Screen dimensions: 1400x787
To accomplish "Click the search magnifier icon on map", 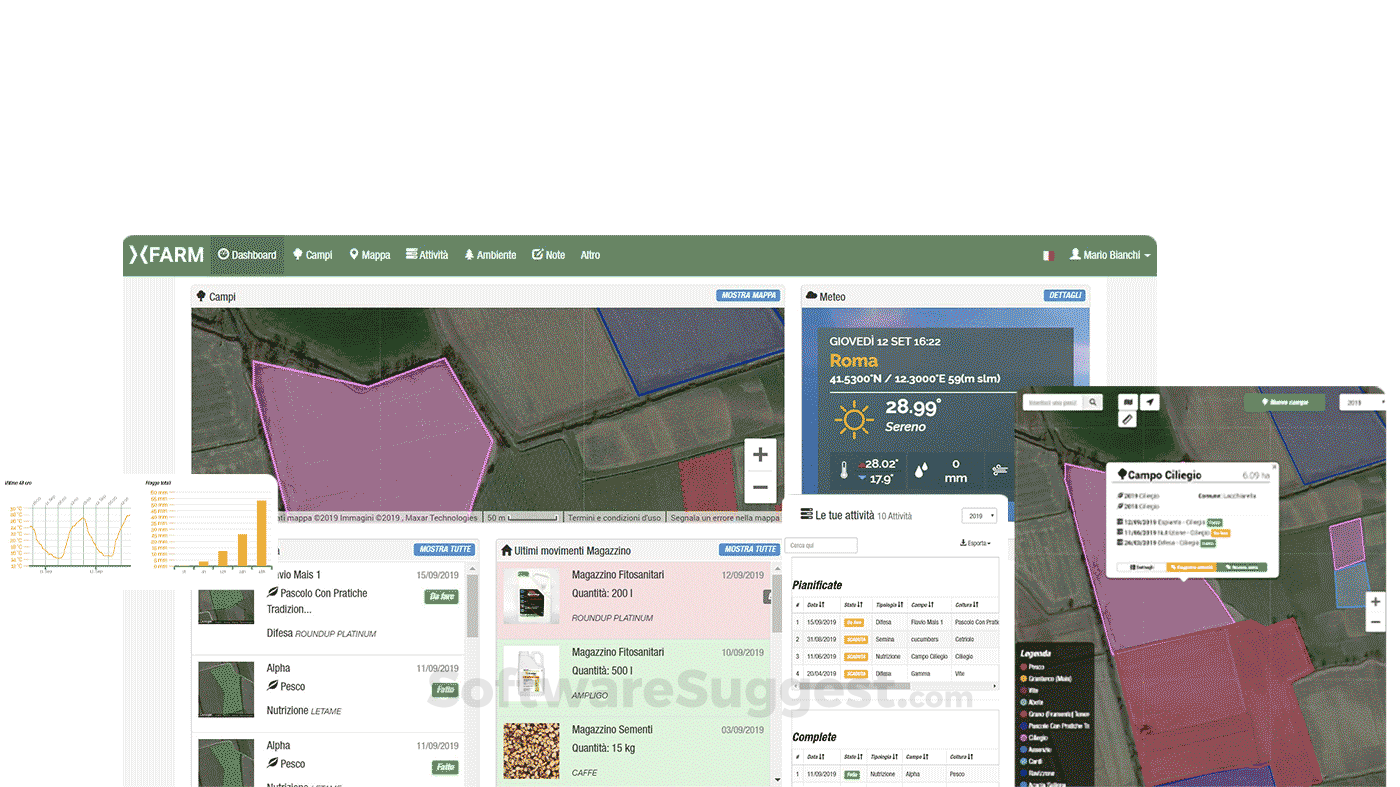I will click(x=1094, y=402).
